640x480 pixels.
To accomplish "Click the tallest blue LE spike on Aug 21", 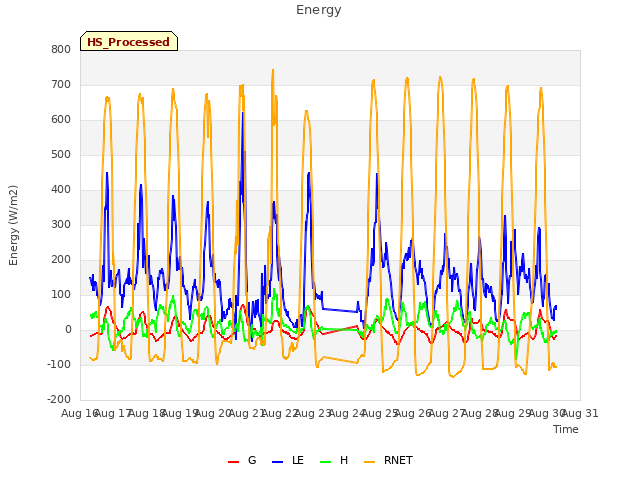I will [242, 113].
